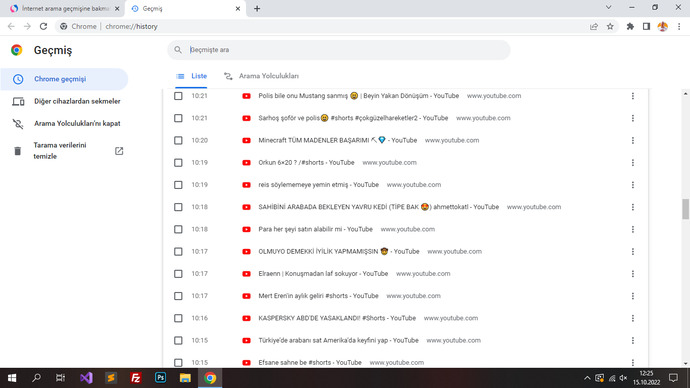Open actions menu for Sarhoş şoför ve polis entry
This screenshot has width=690, height=388.
633,118
